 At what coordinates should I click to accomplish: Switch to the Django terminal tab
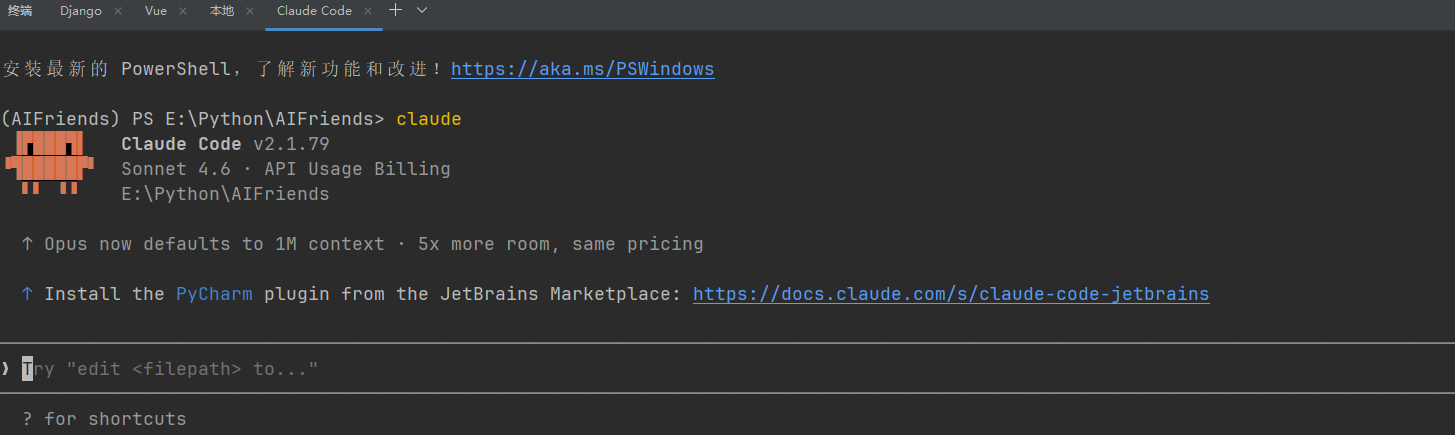click(80, 10)
